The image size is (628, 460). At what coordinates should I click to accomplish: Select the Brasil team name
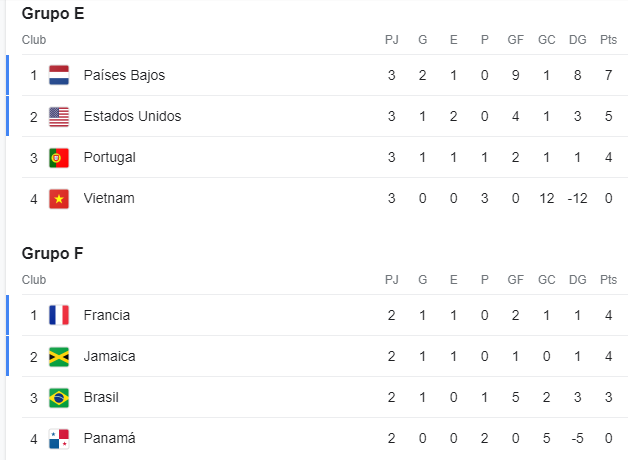[x=101, y=398]
